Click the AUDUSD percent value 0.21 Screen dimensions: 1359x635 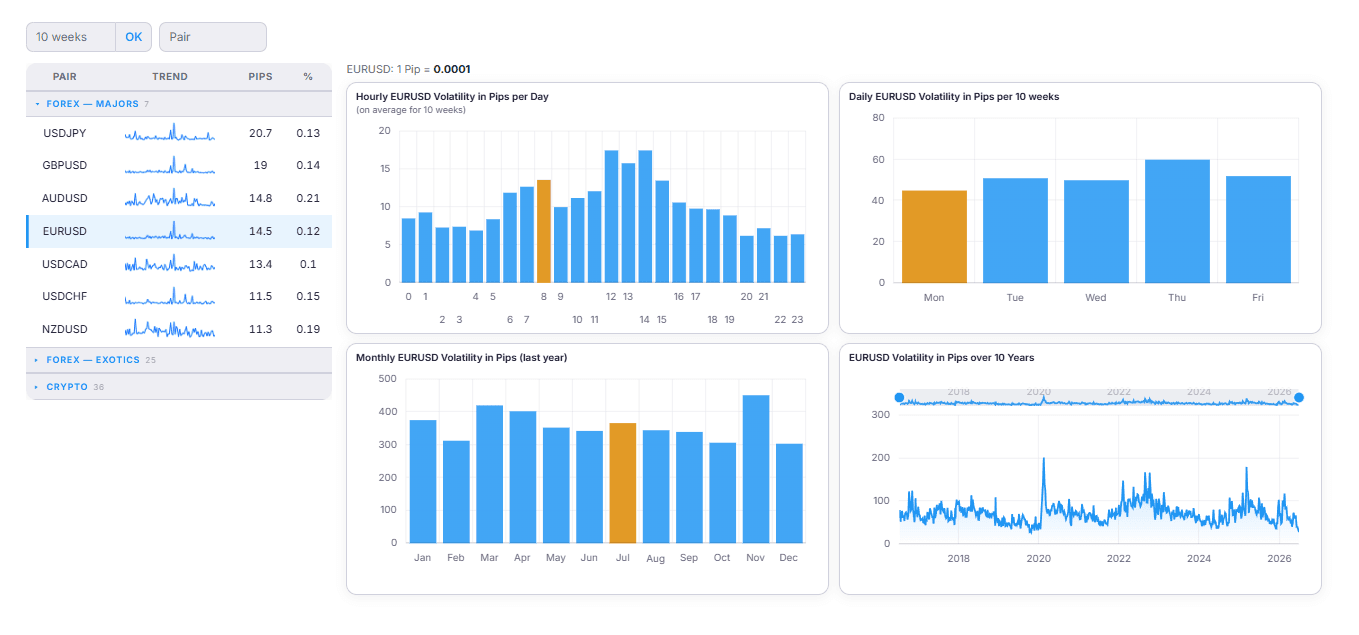pyautogui.click(x=308, y=198)
